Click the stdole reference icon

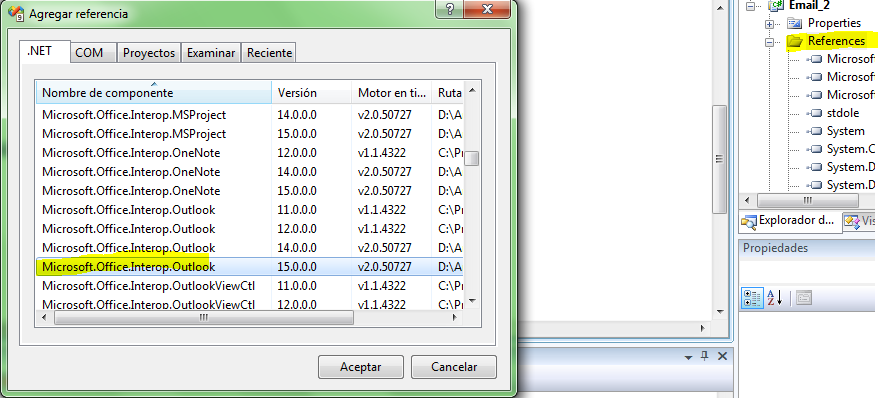click(x=815, y=113)
